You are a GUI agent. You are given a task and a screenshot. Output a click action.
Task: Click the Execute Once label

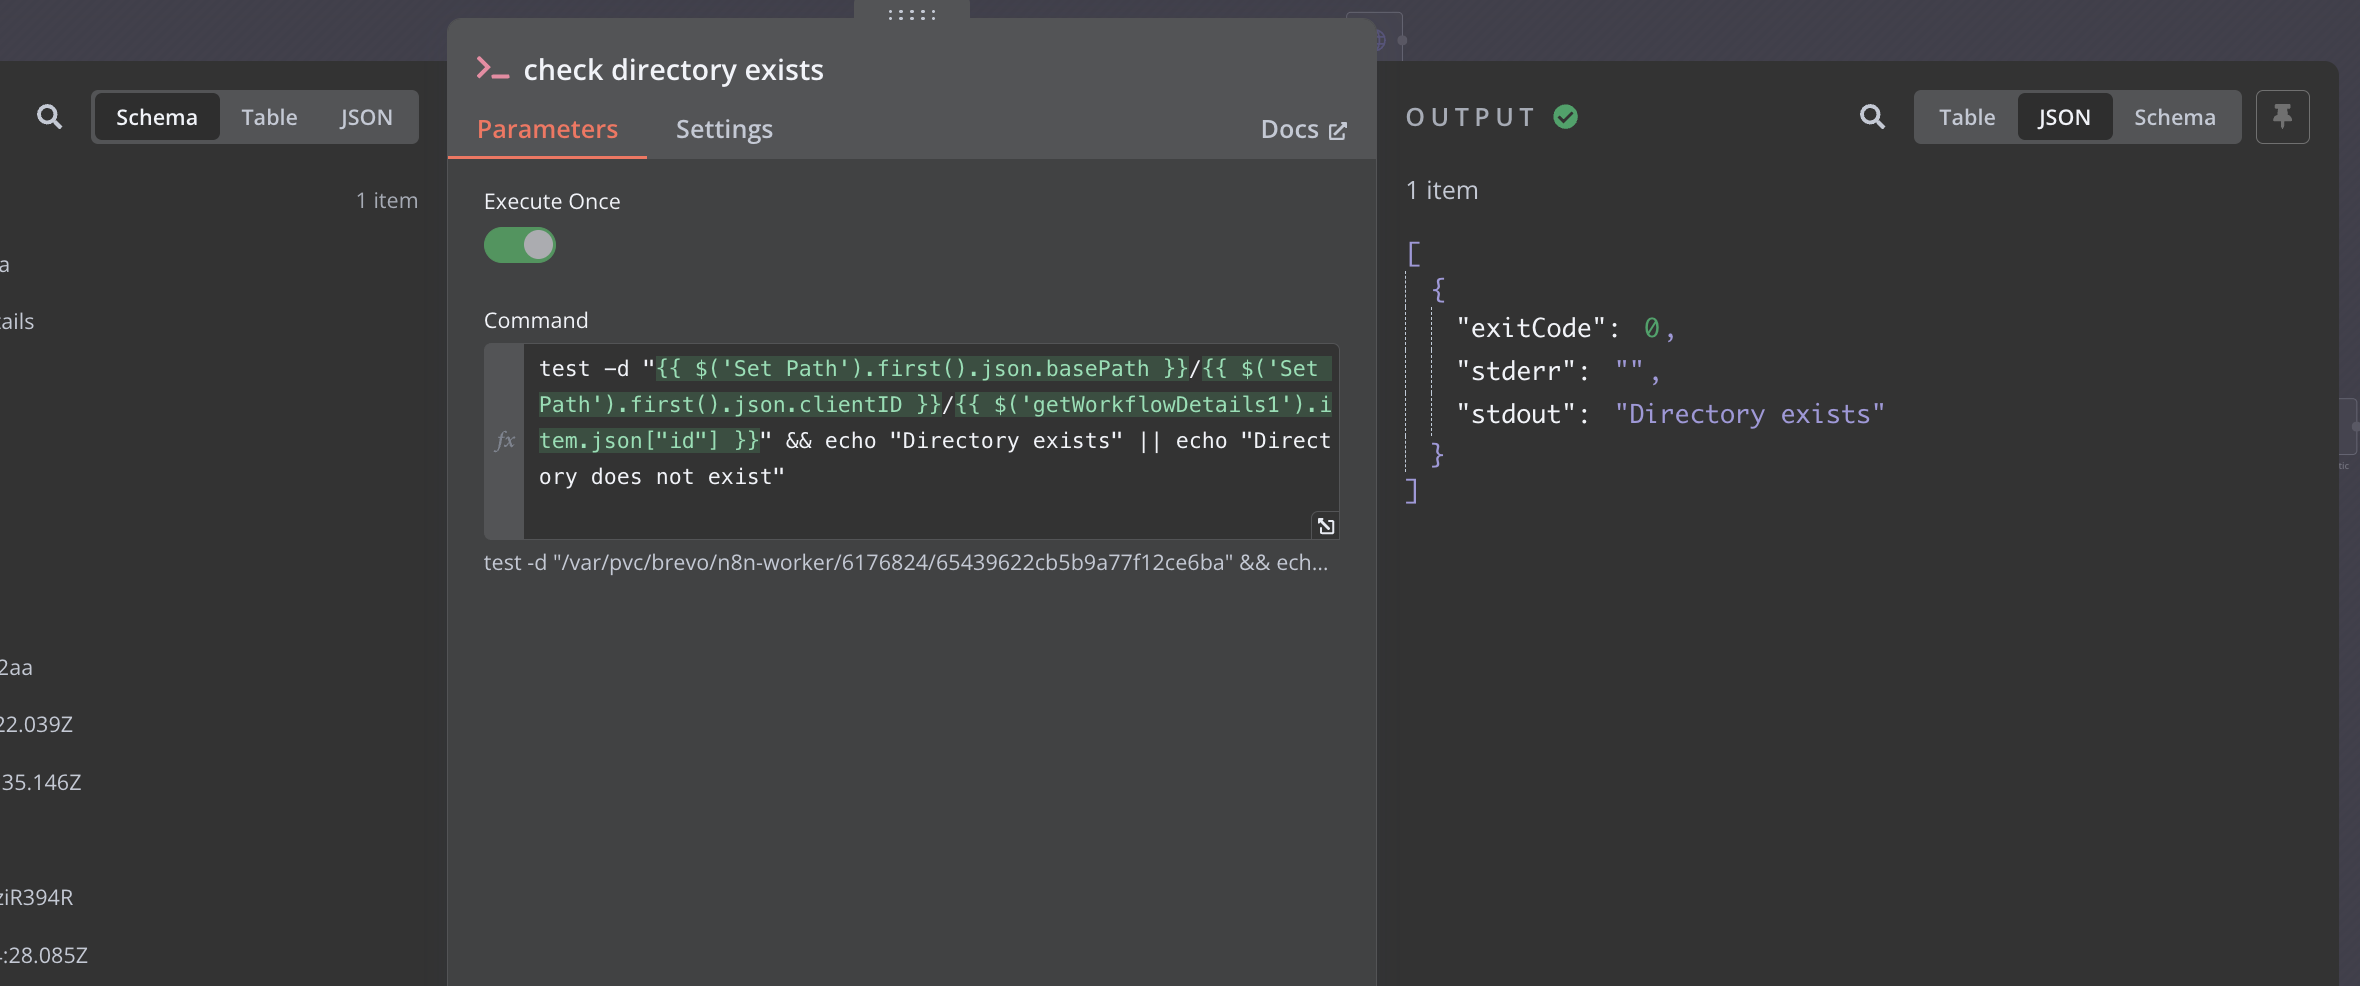552,201
